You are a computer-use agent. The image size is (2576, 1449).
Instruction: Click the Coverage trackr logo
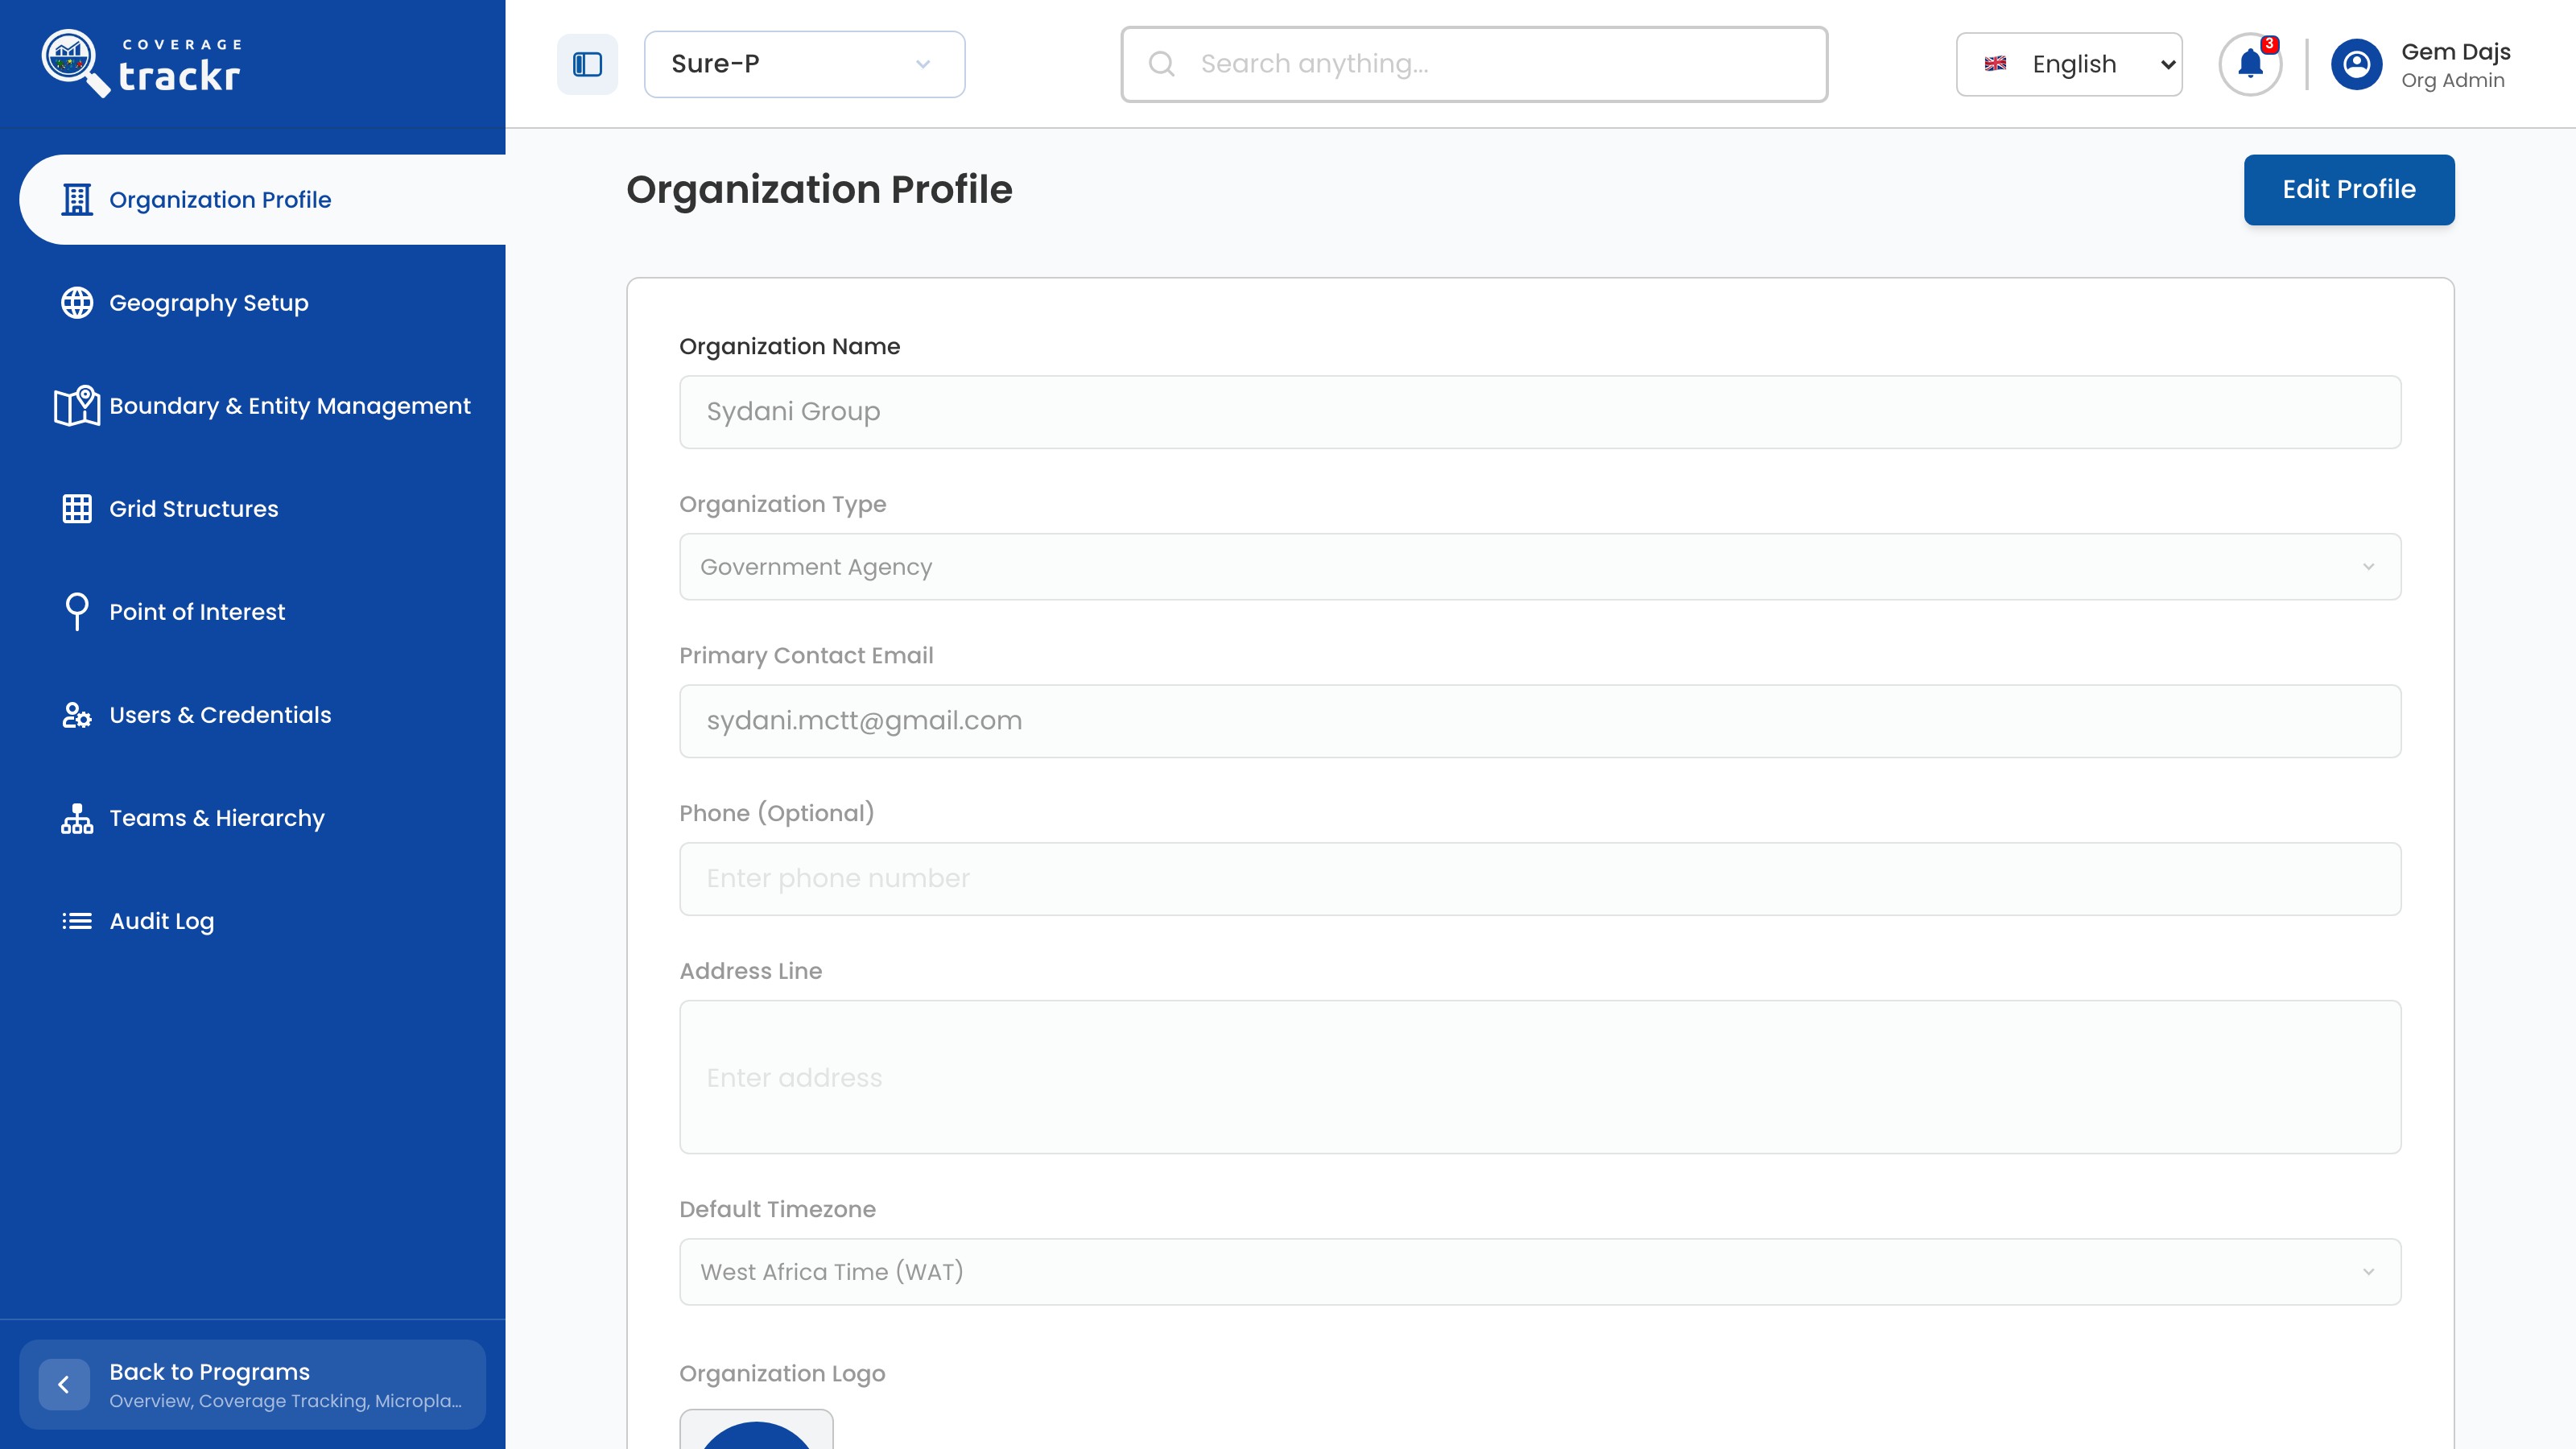tap(141, 63)
